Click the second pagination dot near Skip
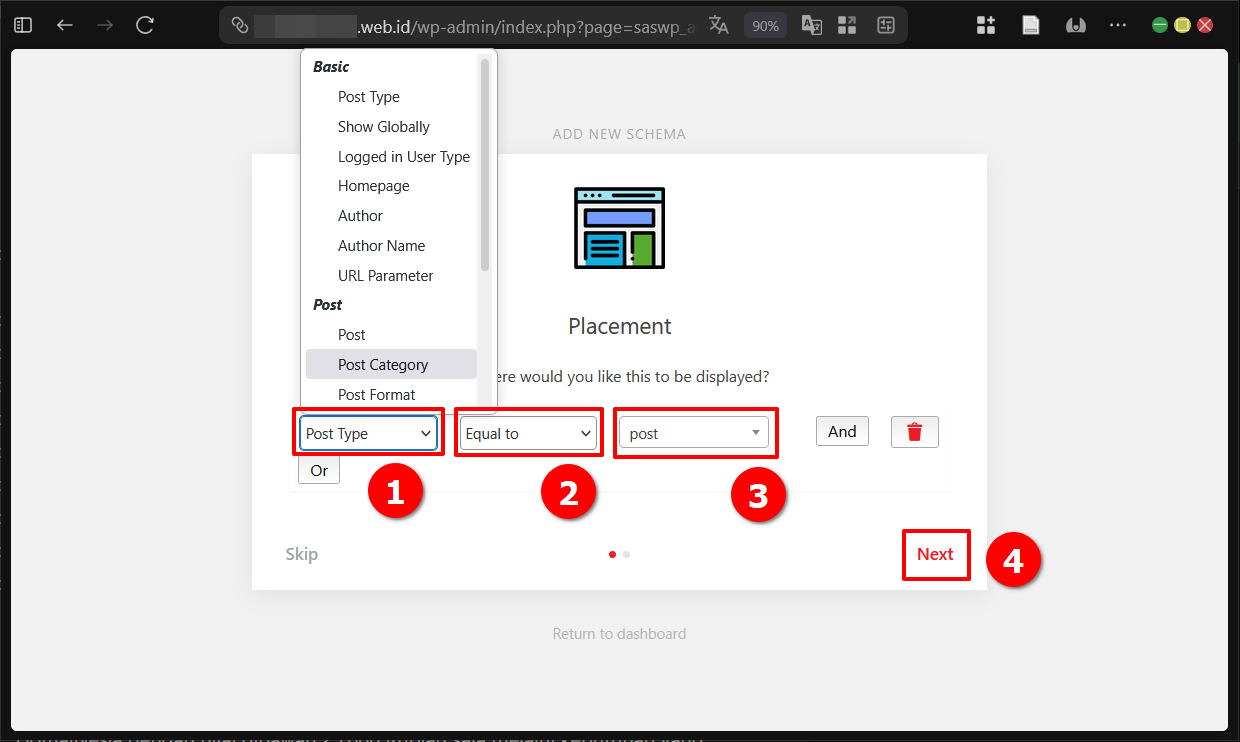This screenshot has height=742, width=1240. 626,554
